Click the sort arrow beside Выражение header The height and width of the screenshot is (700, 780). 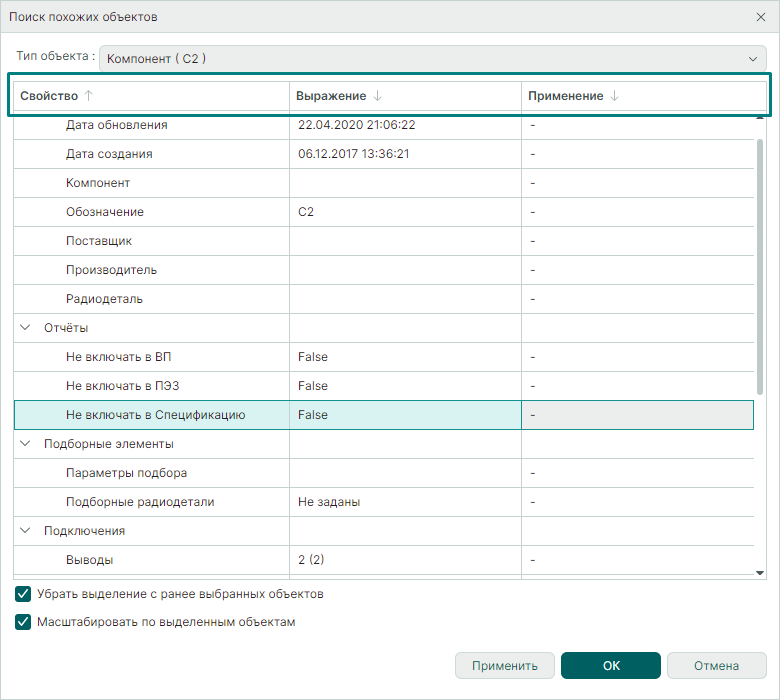click(x=377, y=96)
